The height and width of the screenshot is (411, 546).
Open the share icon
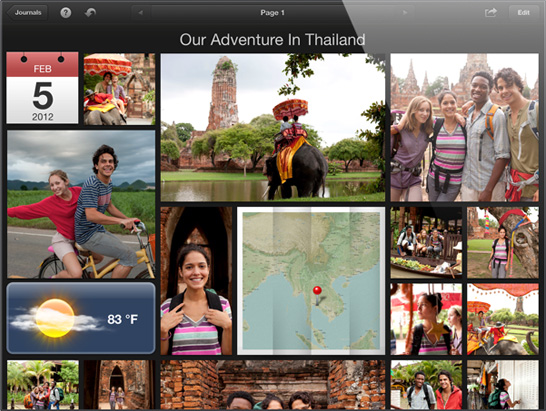[x=491, y=13]
